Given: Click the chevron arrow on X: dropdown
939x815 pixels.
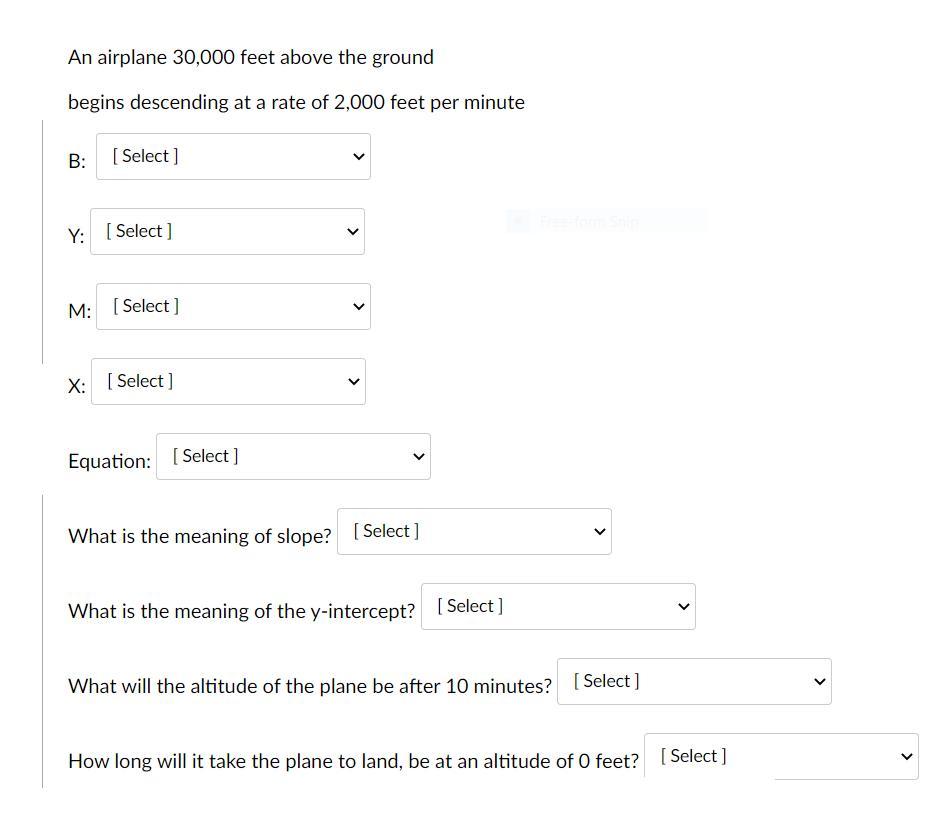Looking at the screenshot, I should [353, 382].
